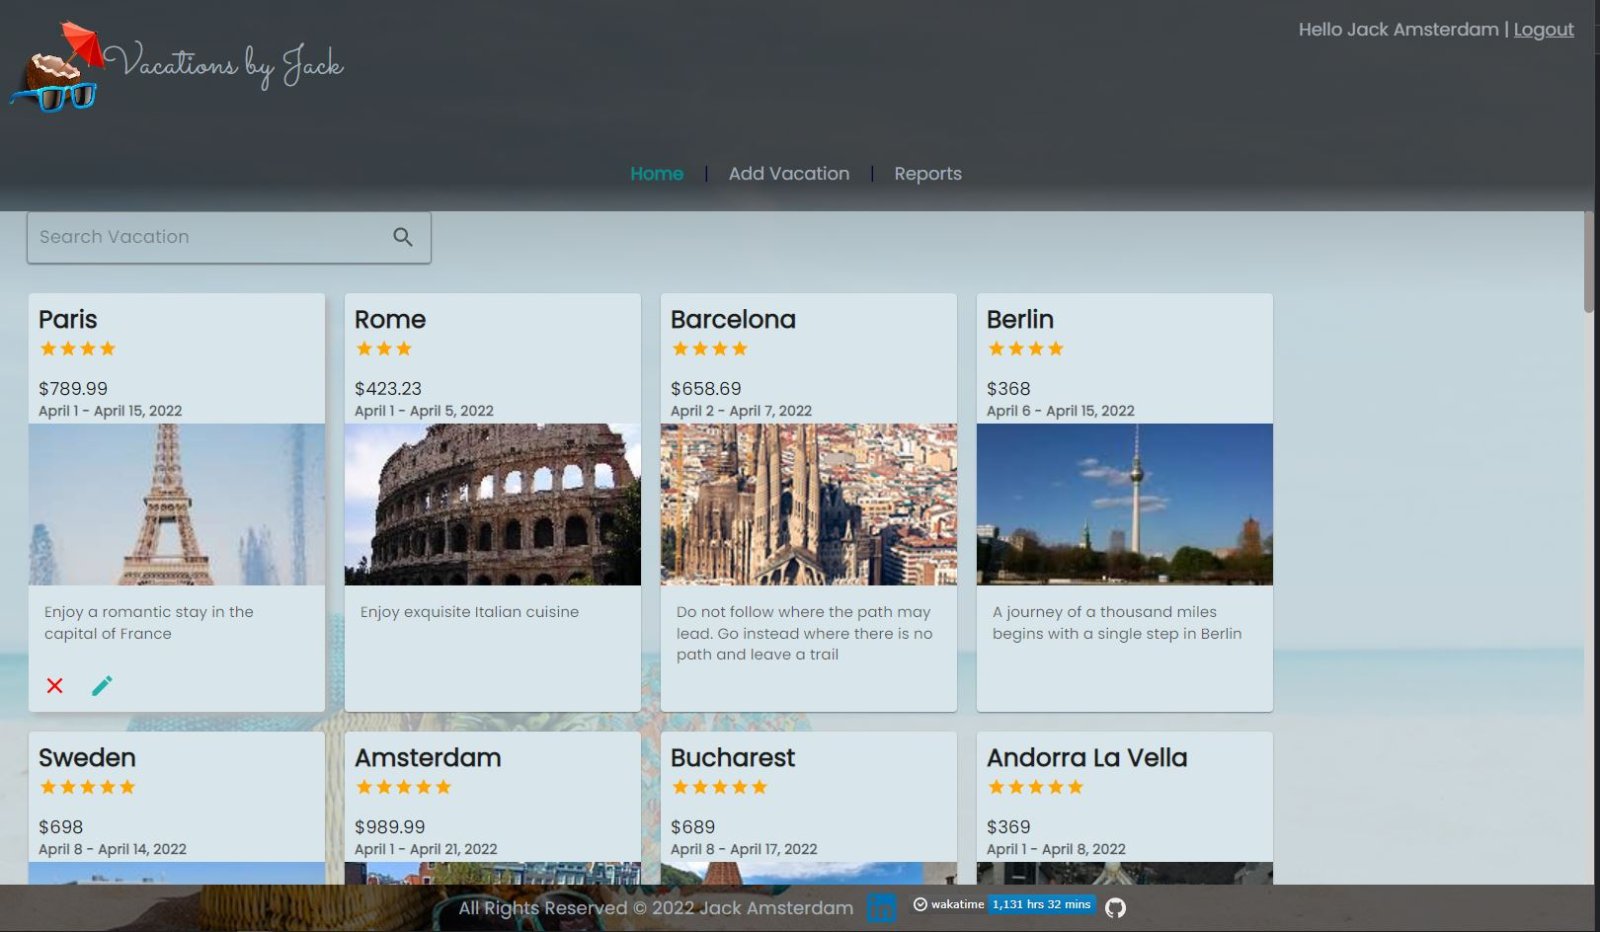Click the Amsterdam card title
1600x932 pixels.
(x=428, y=757)
